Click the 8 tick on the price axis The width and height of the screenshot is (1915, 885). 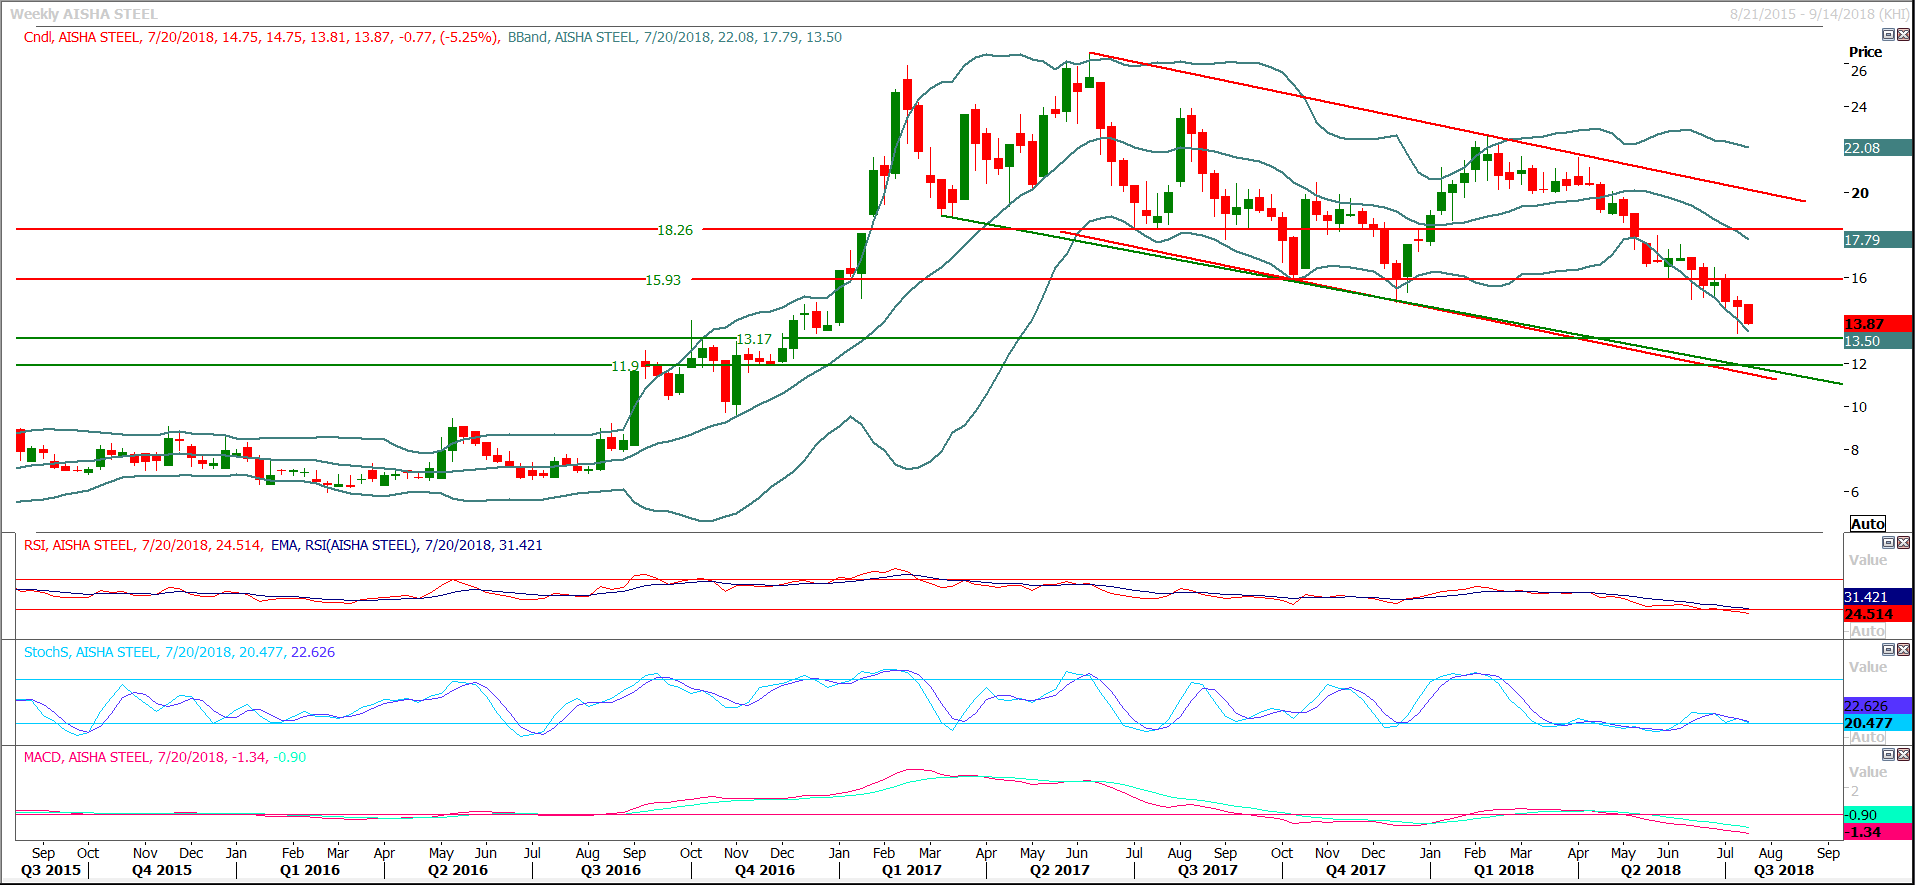(x=1855, y=450)
